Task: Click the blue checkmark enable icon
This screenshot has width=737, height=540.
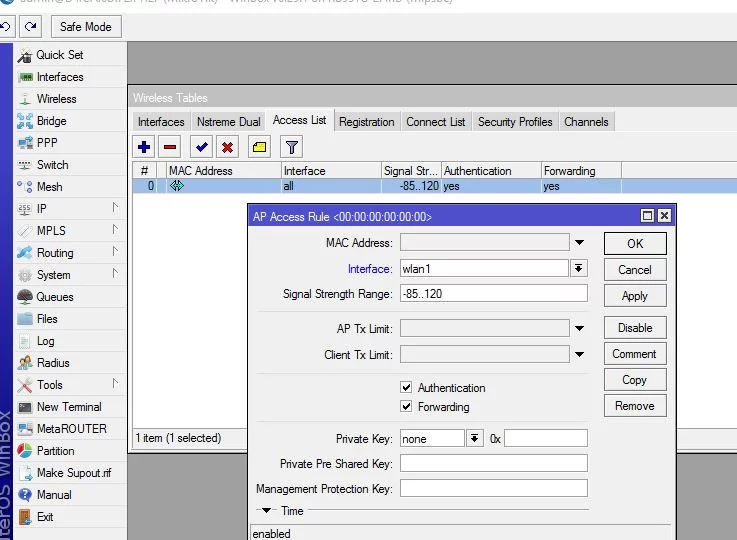Action: click(x=202, y=147)
